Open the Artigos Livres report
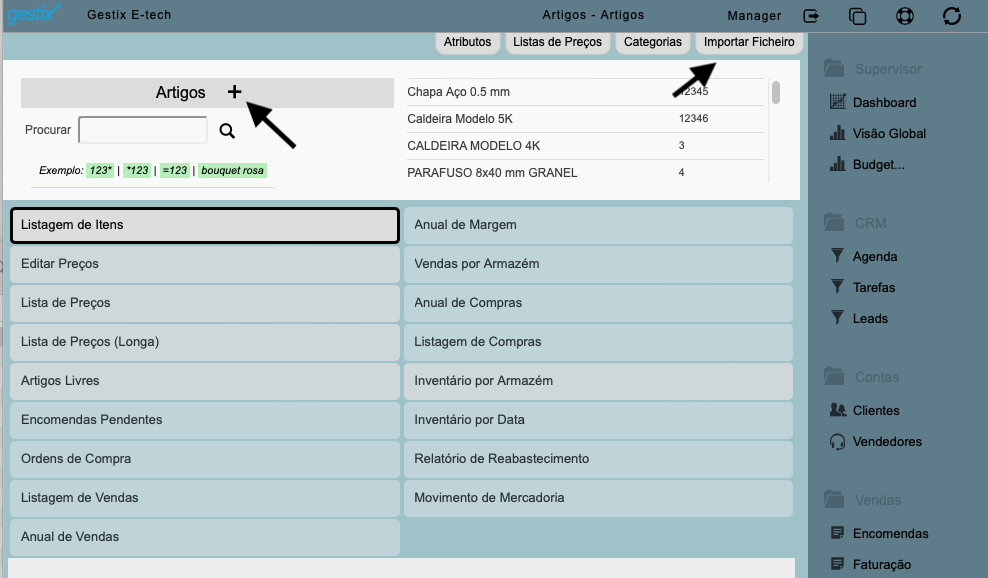This screenshot has width=988, height=578. [x=205, y=381]
